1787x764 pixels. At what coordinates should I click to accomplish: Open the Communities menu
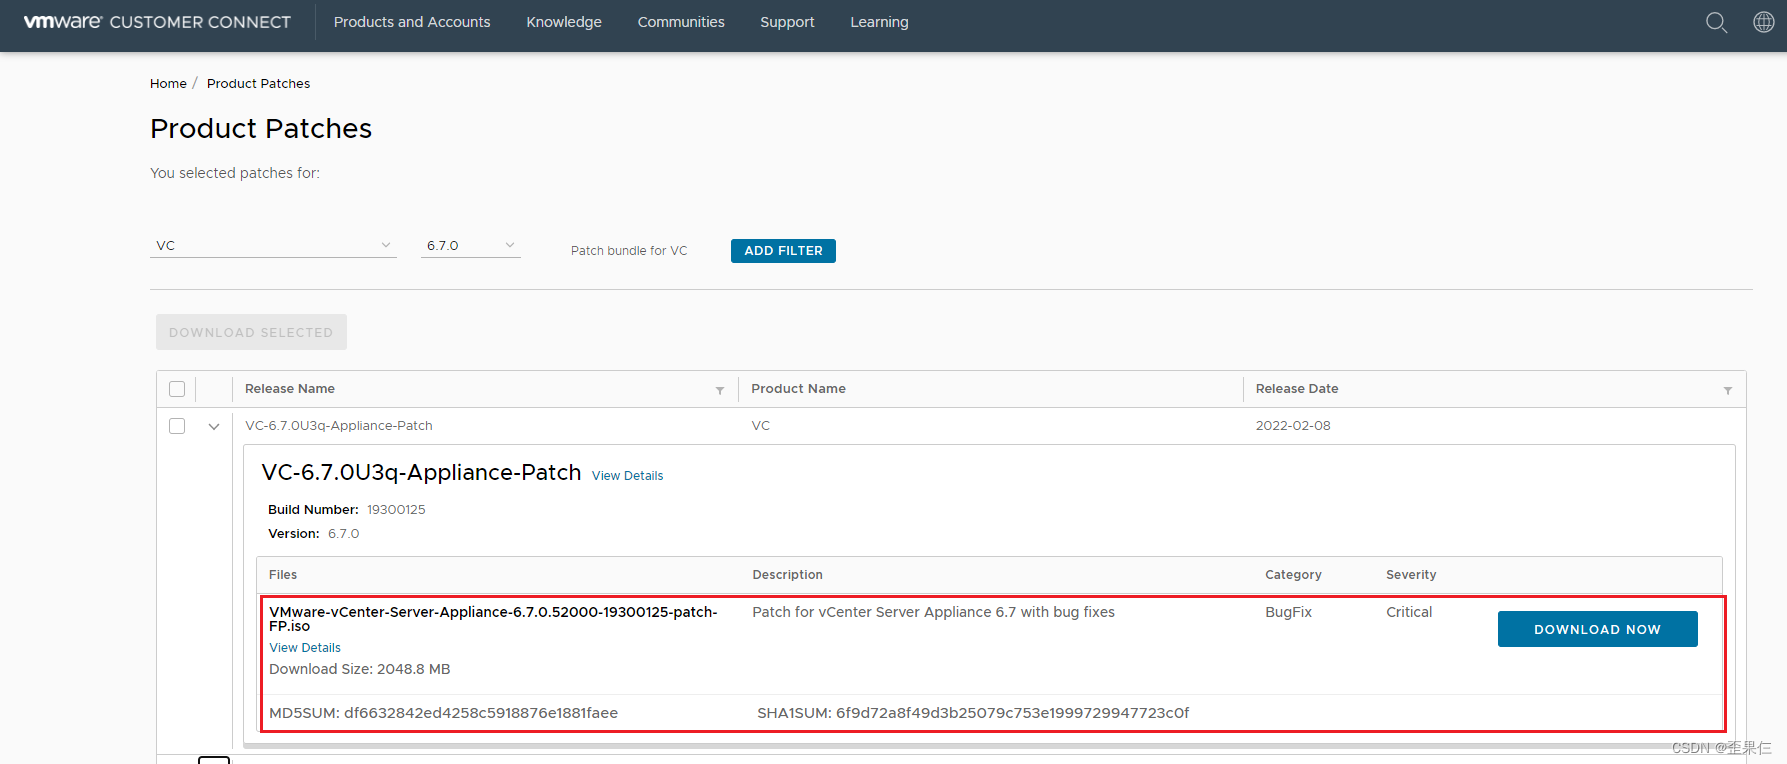click(x=681, y=22)
